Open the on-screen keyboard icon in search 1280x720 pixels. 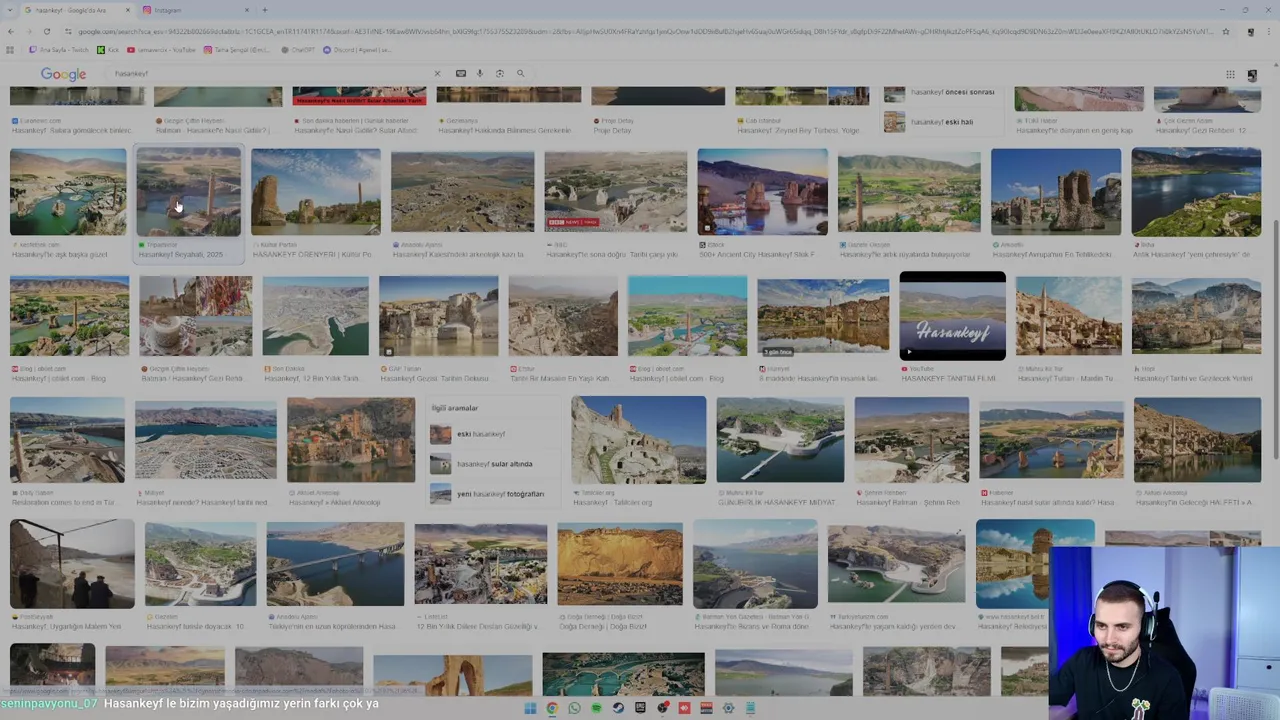pos(460,73)
